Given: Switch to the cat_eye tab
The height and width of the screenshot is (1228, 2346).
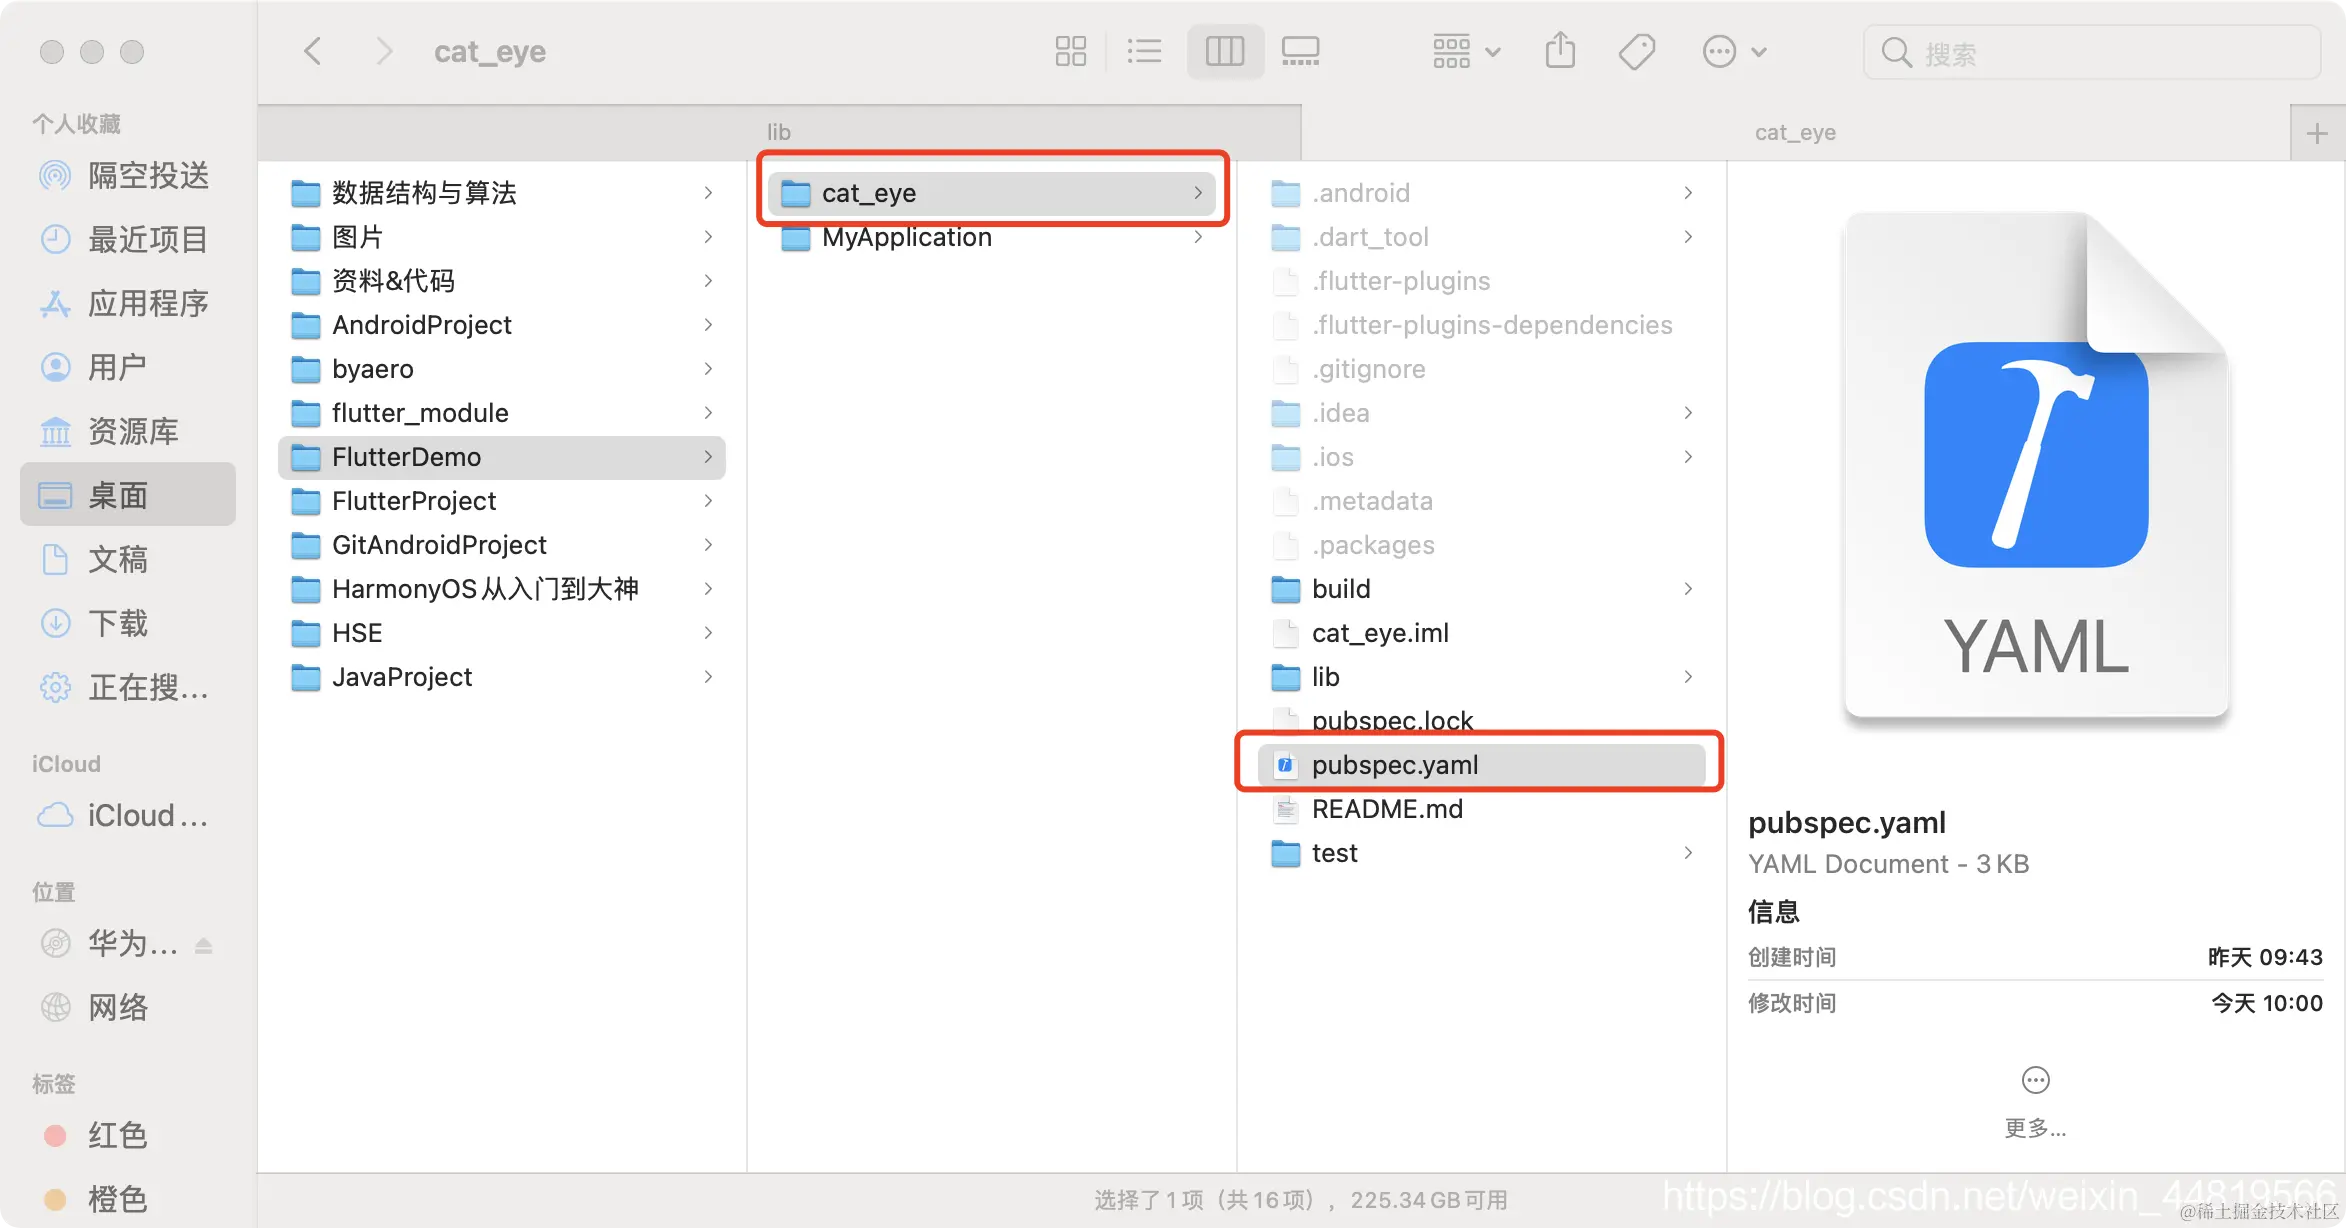Looking at the screenshot, I should 1794,132.
